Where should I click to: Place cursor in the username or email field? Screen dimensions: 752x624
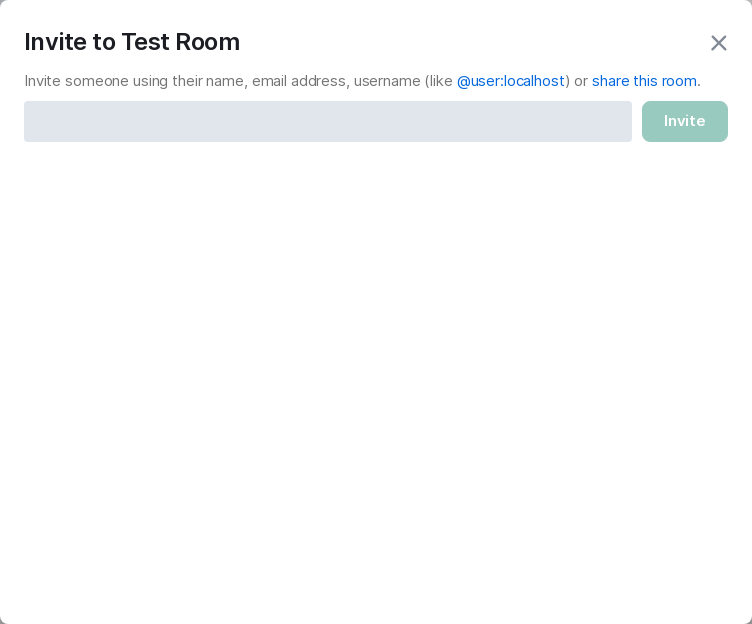click(327, 121)
